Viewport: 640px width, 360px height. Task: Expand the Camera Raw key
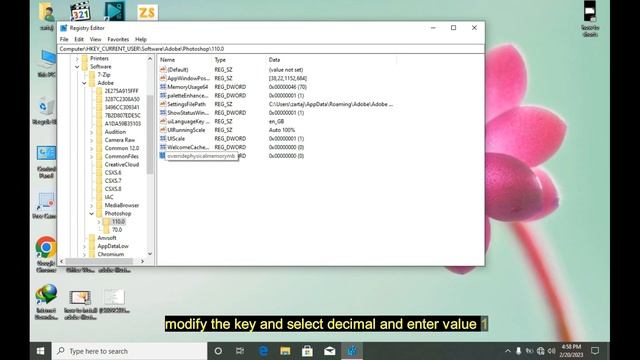(x=92, y=140)
